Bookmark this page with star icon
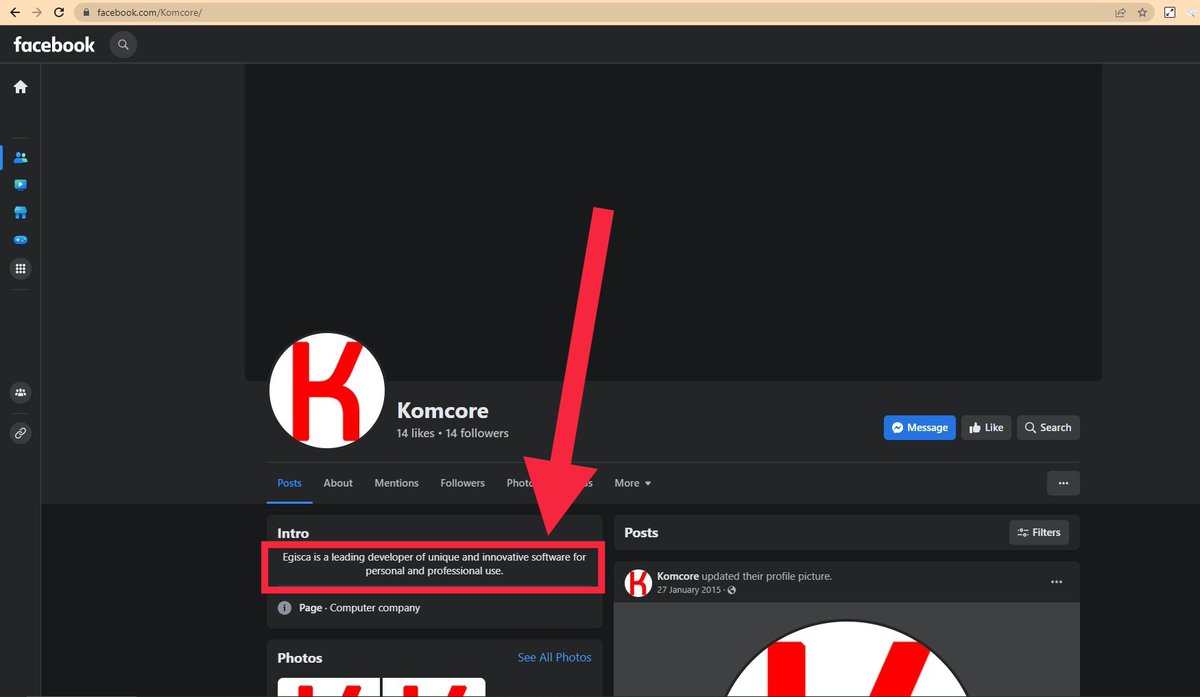 (x=1142, y=12)
